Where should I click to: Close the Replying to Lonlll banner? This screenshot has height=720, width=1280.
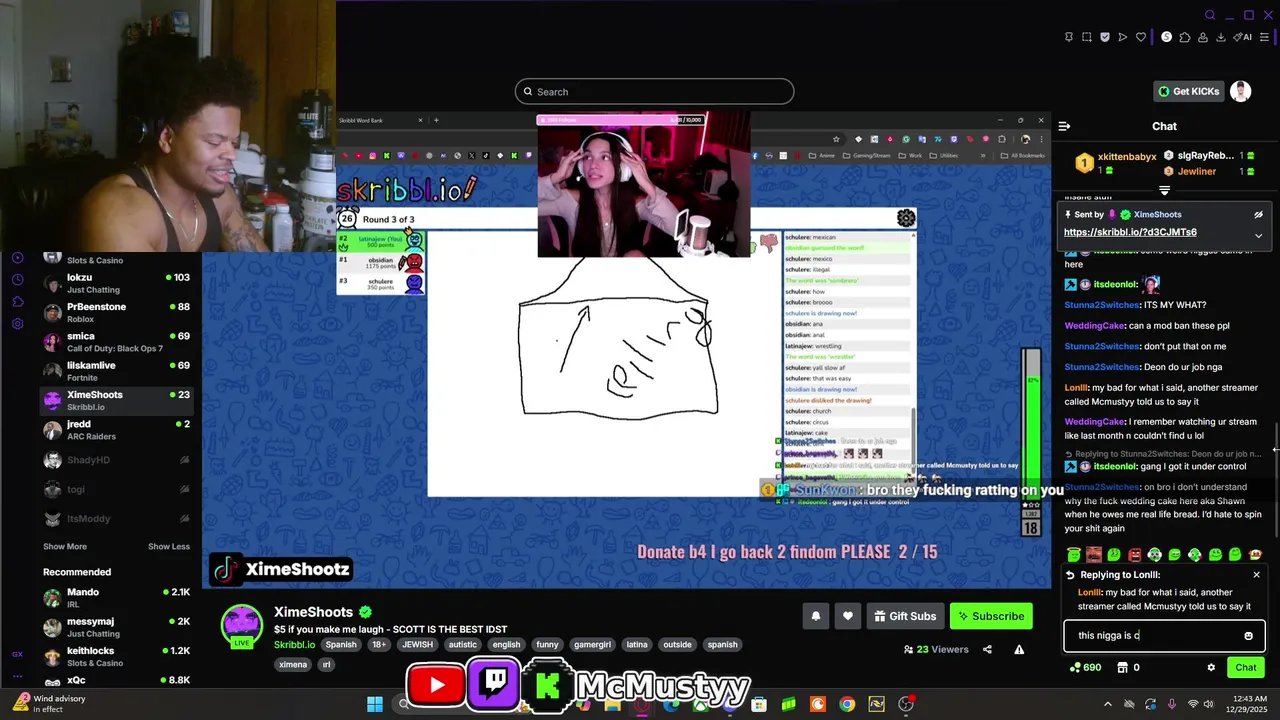[x=1257, y=575]
